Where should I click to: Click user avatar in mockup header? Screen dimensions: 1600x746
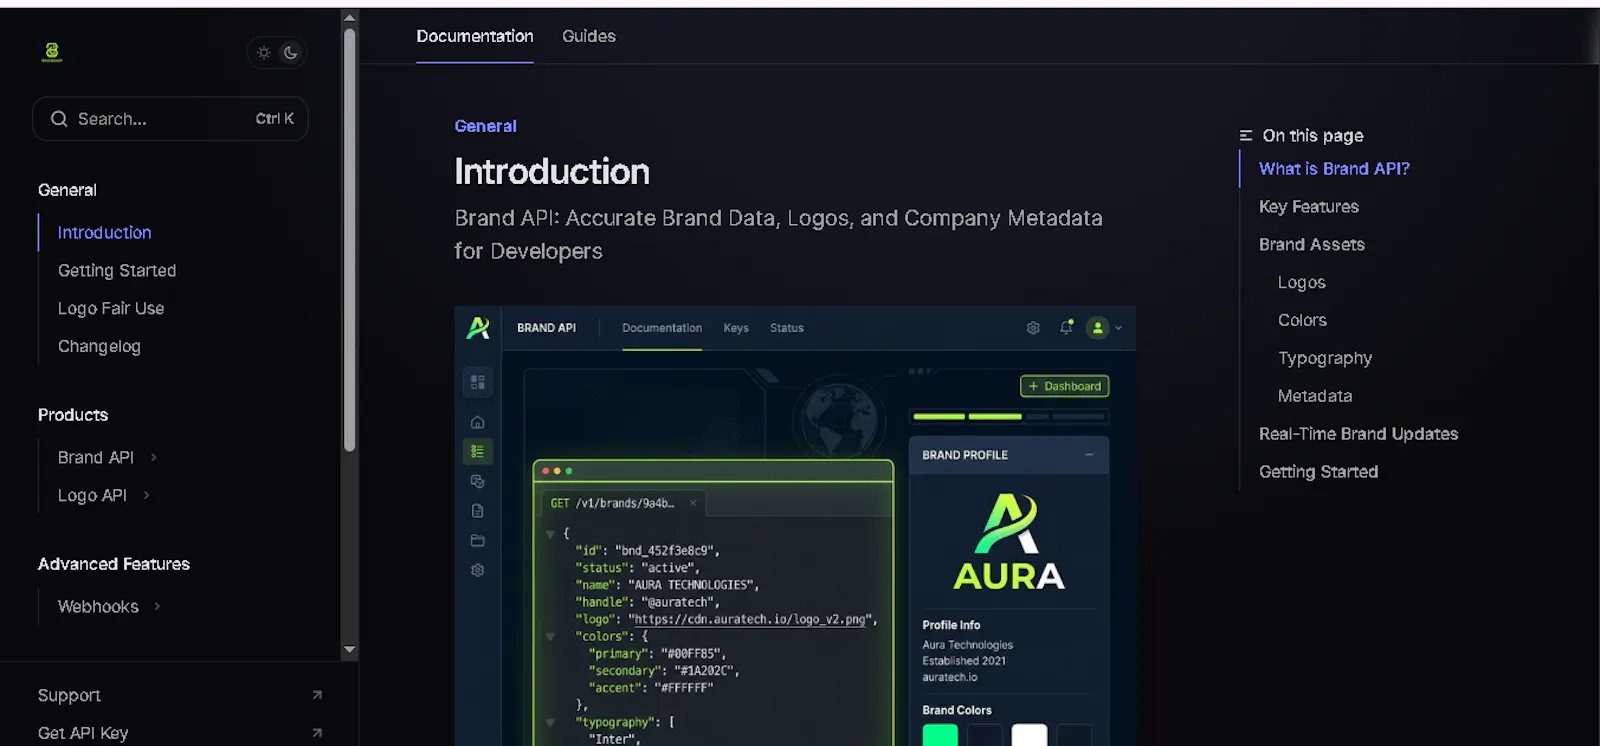point(1098,328)
